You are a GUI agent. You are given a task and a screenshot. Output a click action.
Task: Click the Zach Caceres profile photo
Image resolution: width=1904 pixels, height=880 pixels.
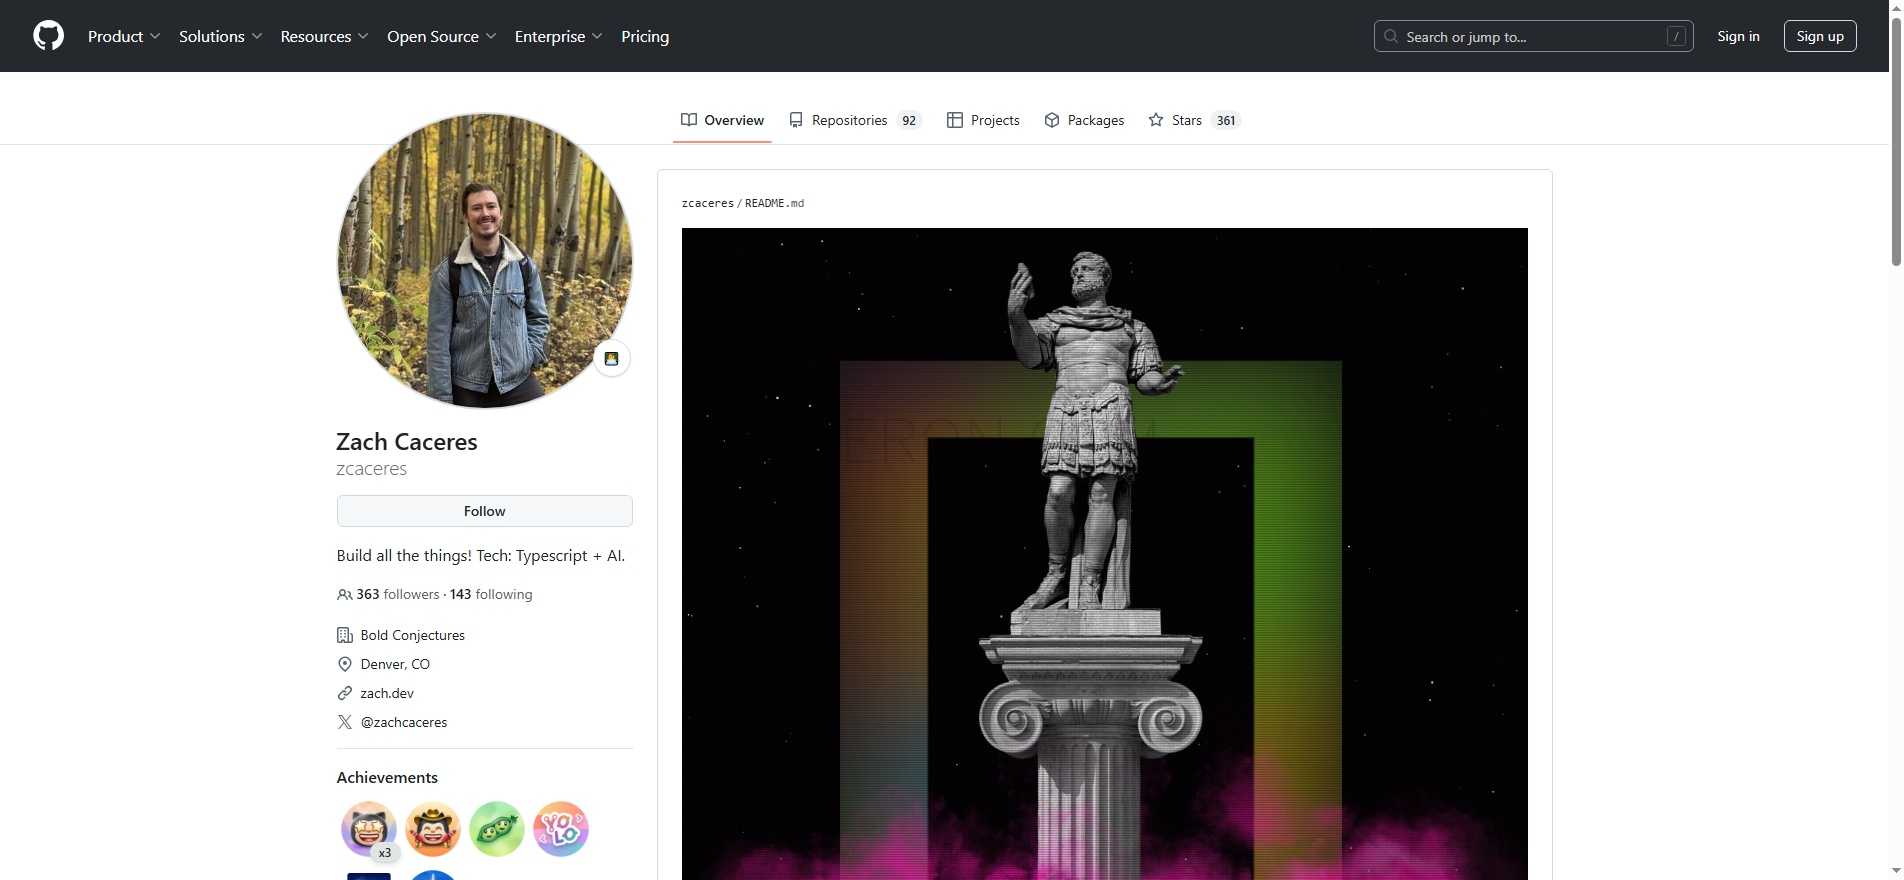[x=485, y=260]
